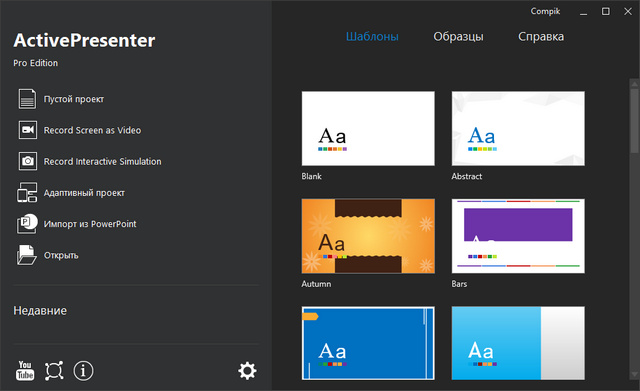The image size is (640, 391).
Task: Click the 'Autumn' template label
Action: (x=316, y=284)
